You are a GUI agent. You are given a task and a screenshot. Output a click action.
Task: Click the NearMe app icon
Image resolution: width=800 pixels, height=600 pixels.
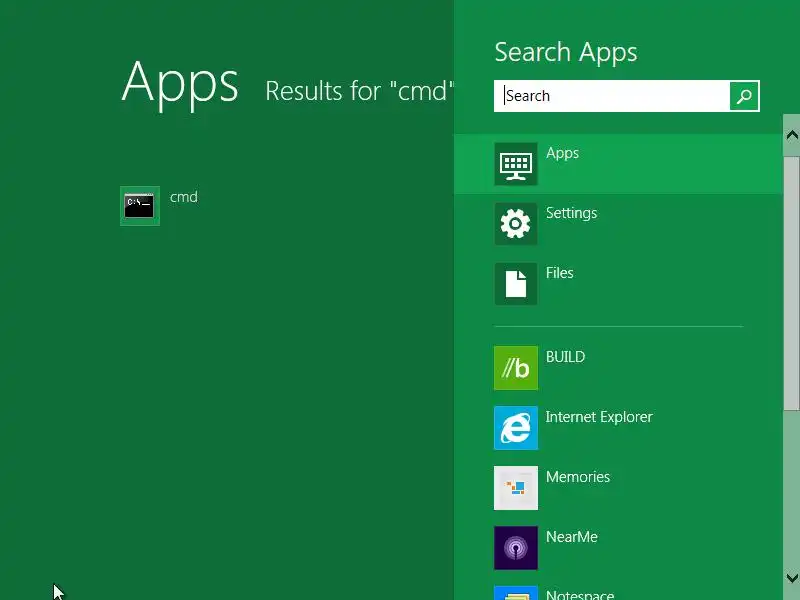point(516,547)
